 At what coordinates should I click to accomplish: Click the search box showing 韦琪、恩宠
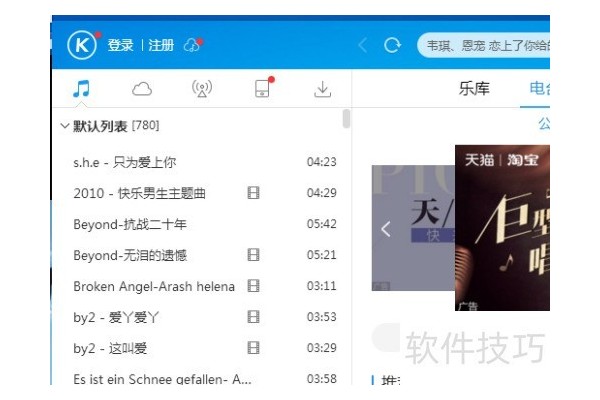(x=483, y=45)
